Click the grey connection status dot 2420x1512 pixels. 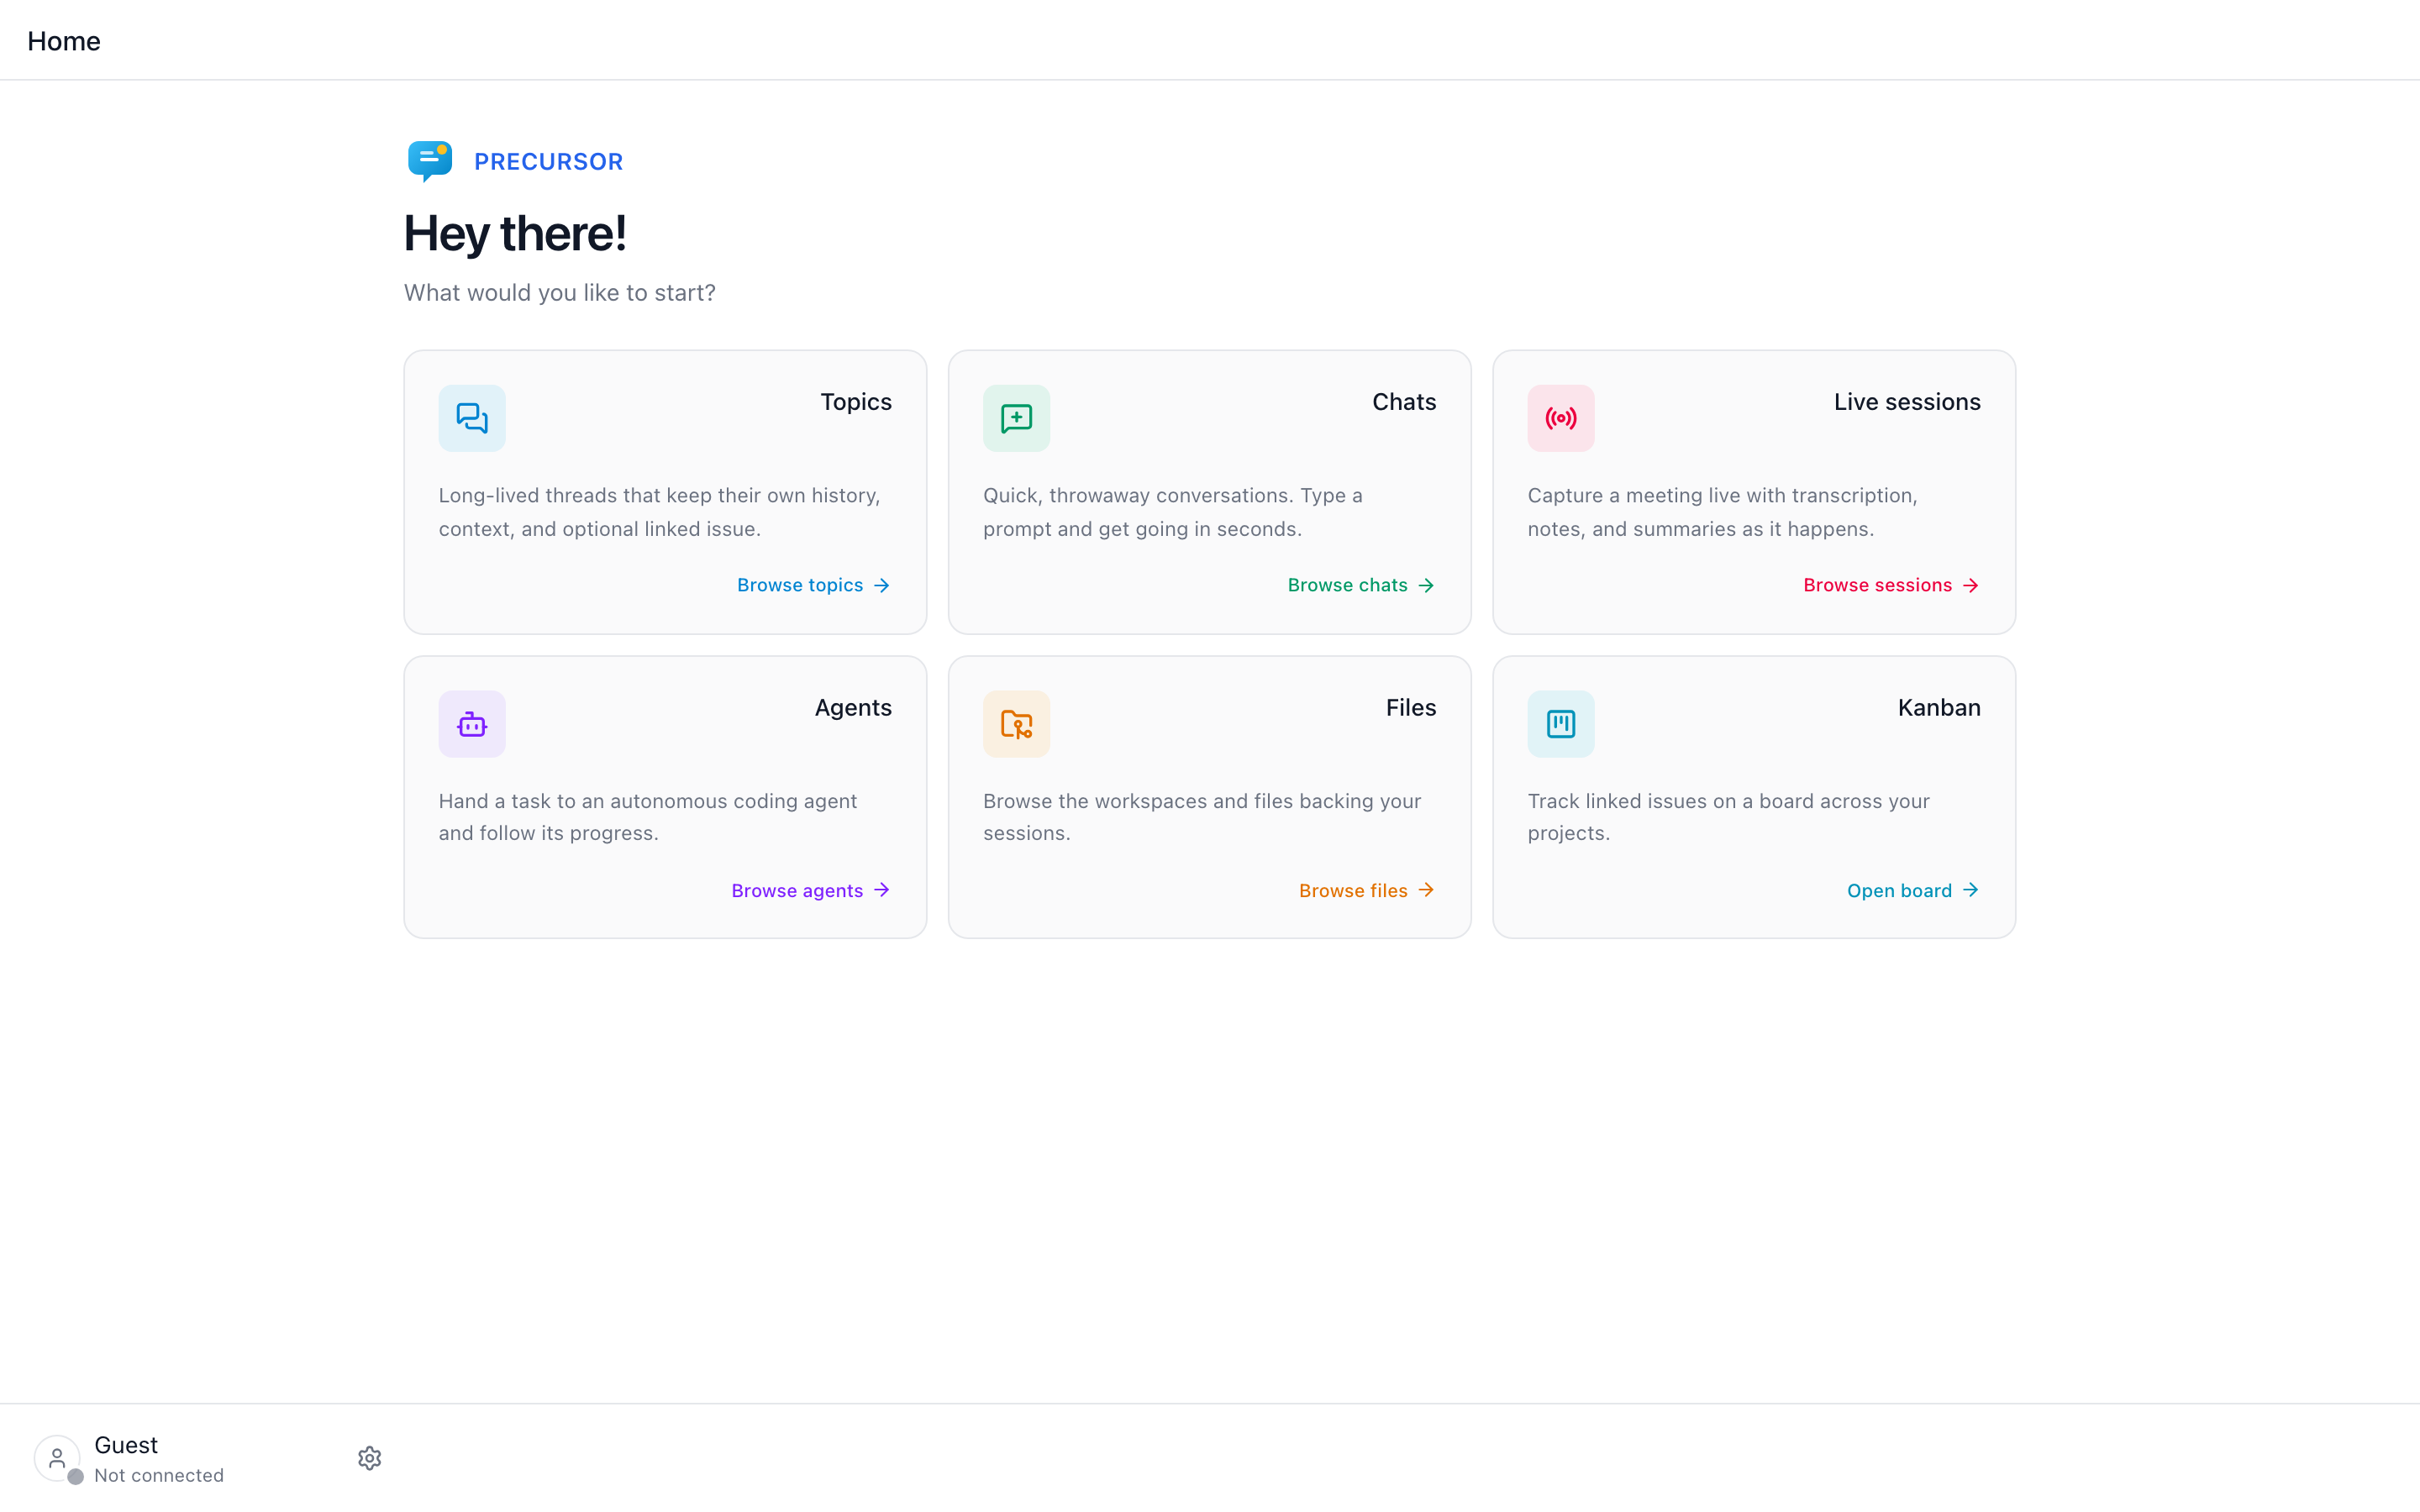coord(75,1477)
